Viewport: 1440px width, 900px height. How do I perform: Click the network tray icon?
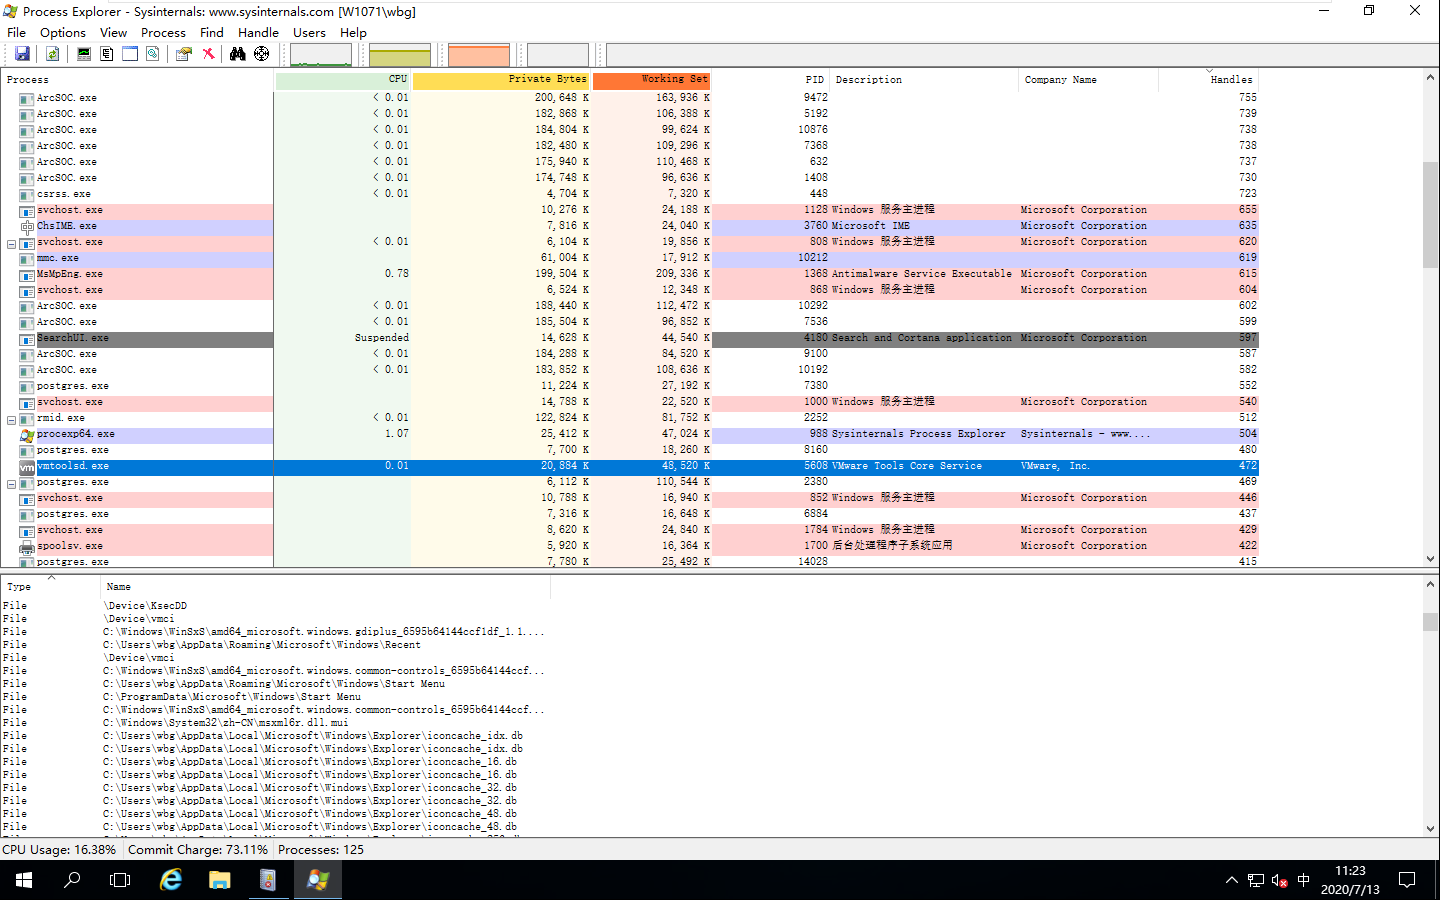tap(1255, 880)
